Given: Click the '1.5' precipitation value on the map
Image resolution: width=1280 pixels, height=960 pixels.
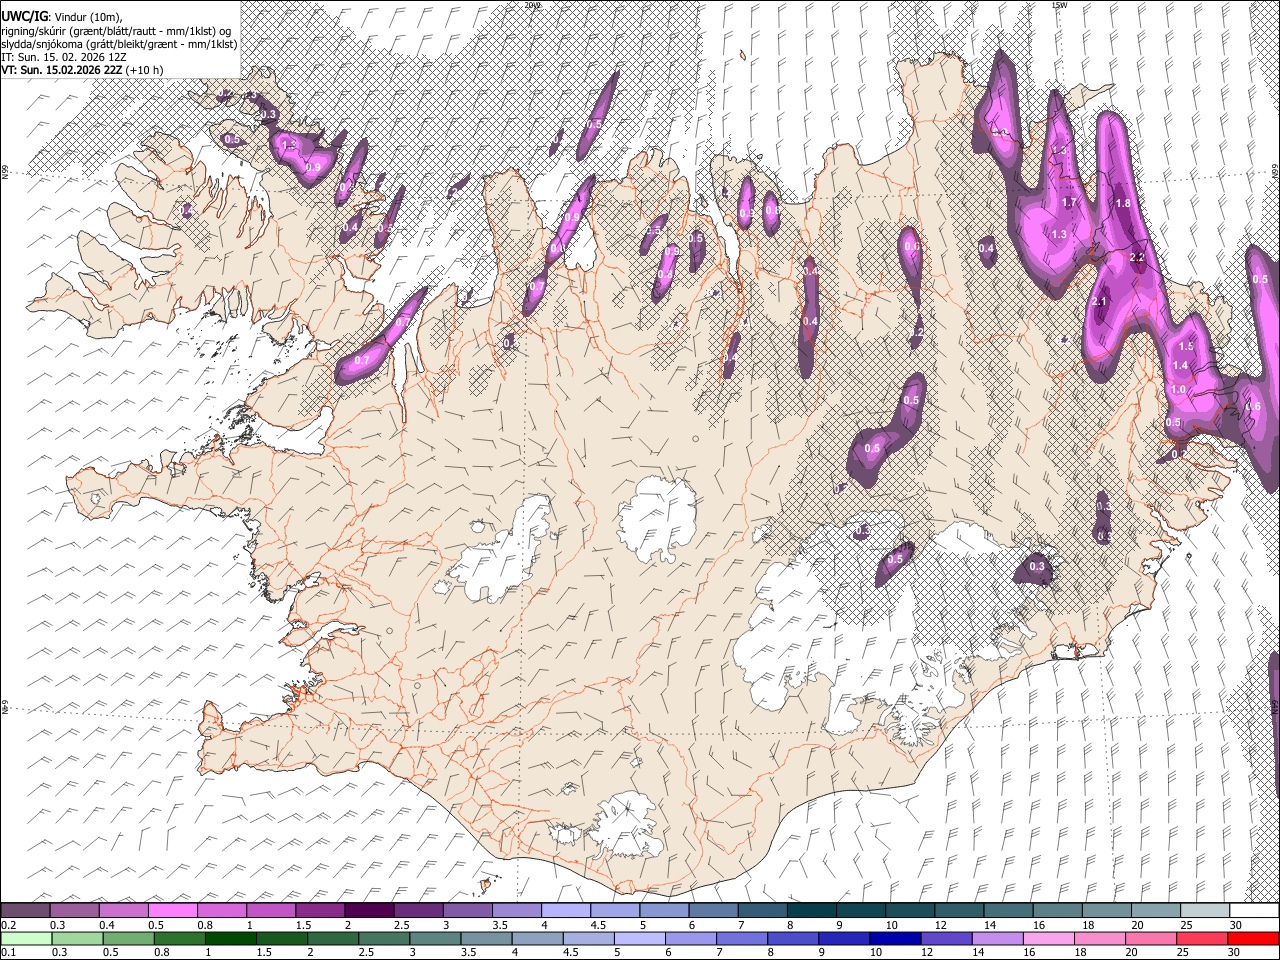Looking at the screenshot, I should [x=1186, y=346].
